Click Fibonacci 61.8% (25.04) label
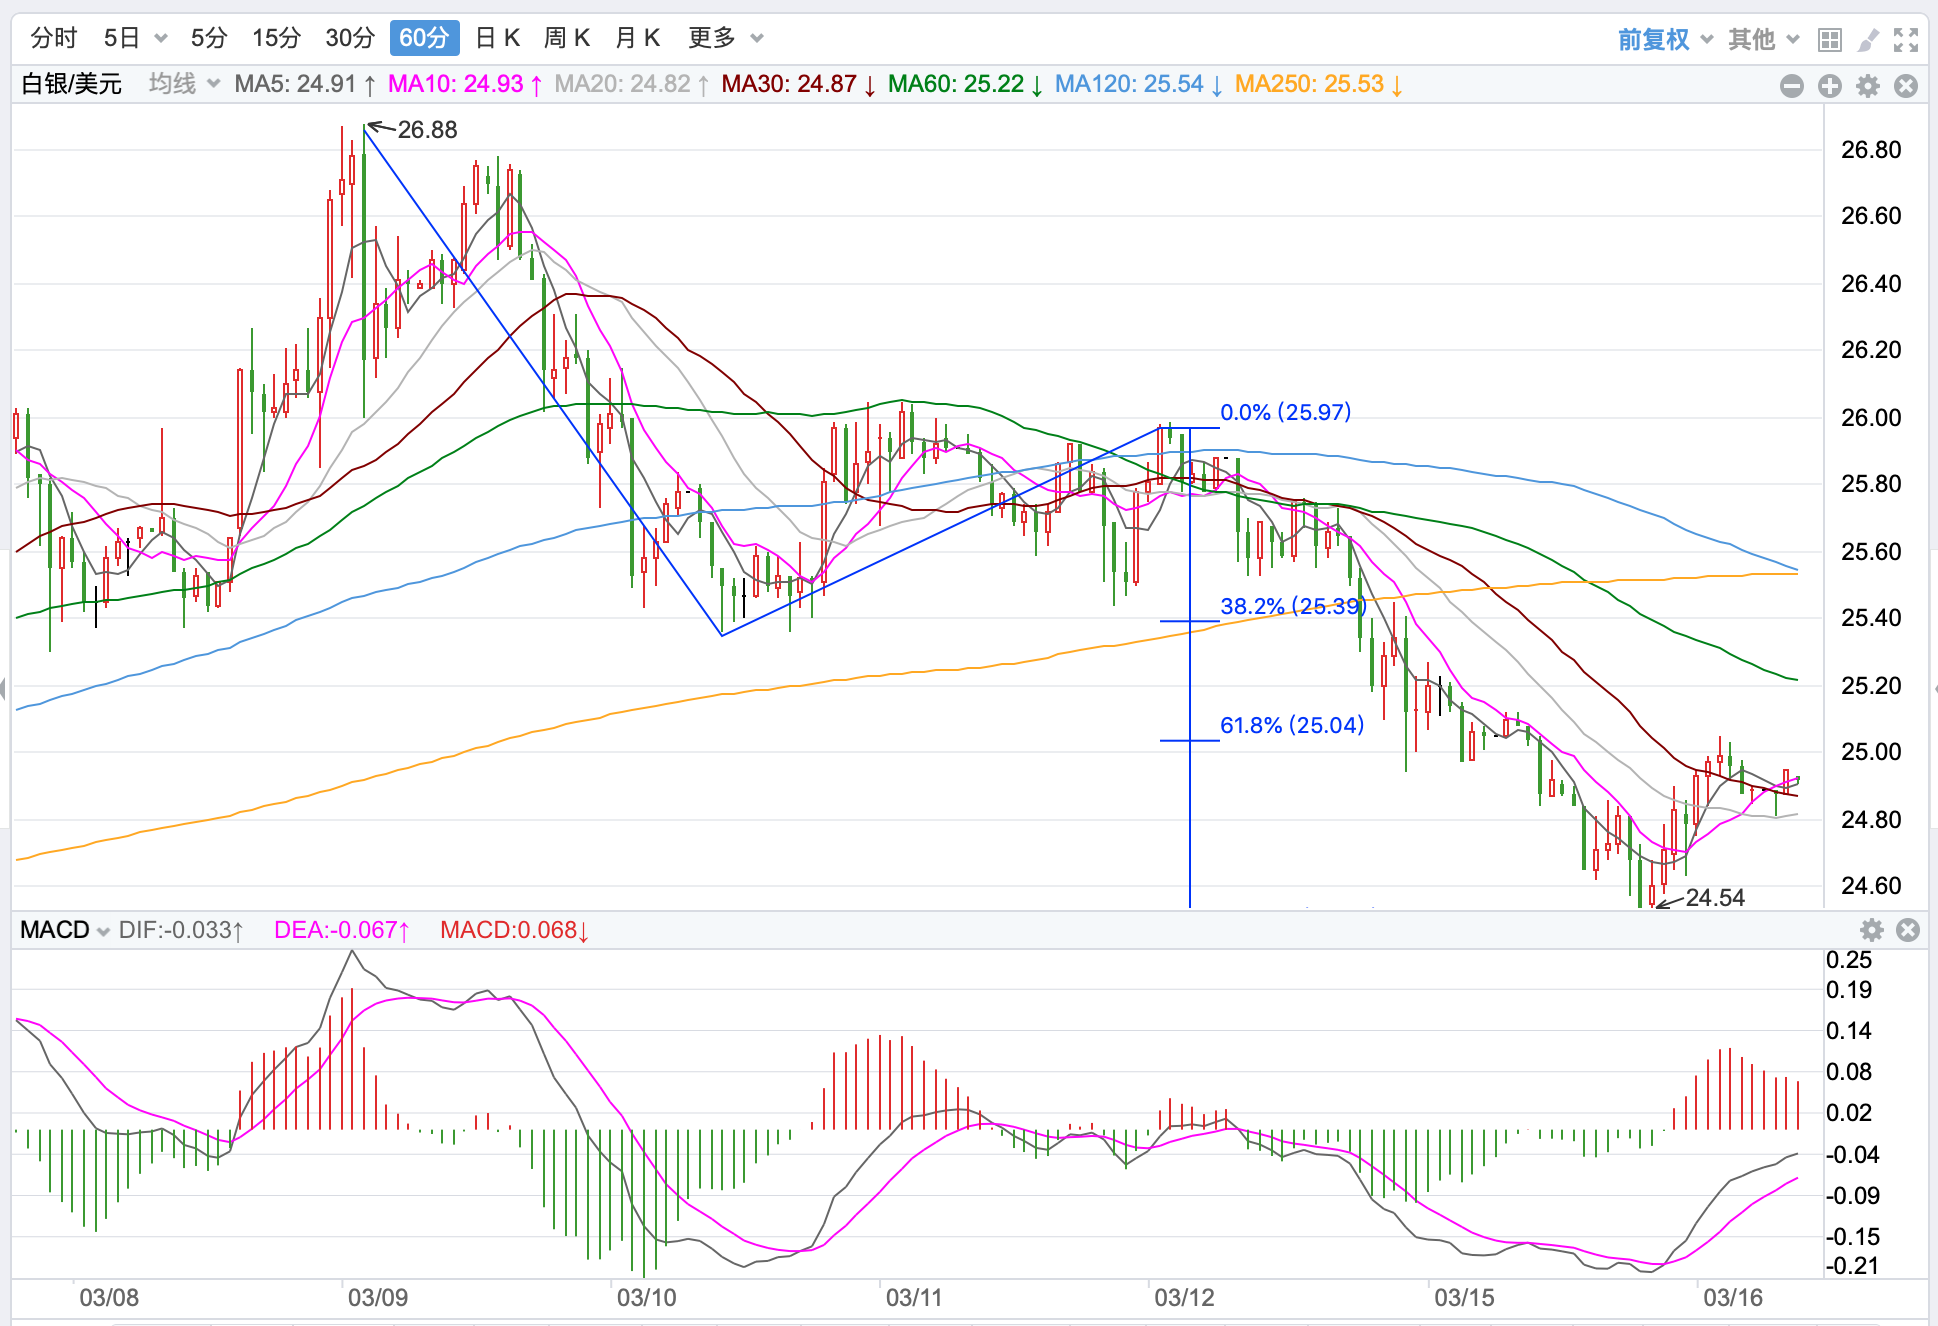This screenshot has height=1326, width=1938. (1292, 725)
